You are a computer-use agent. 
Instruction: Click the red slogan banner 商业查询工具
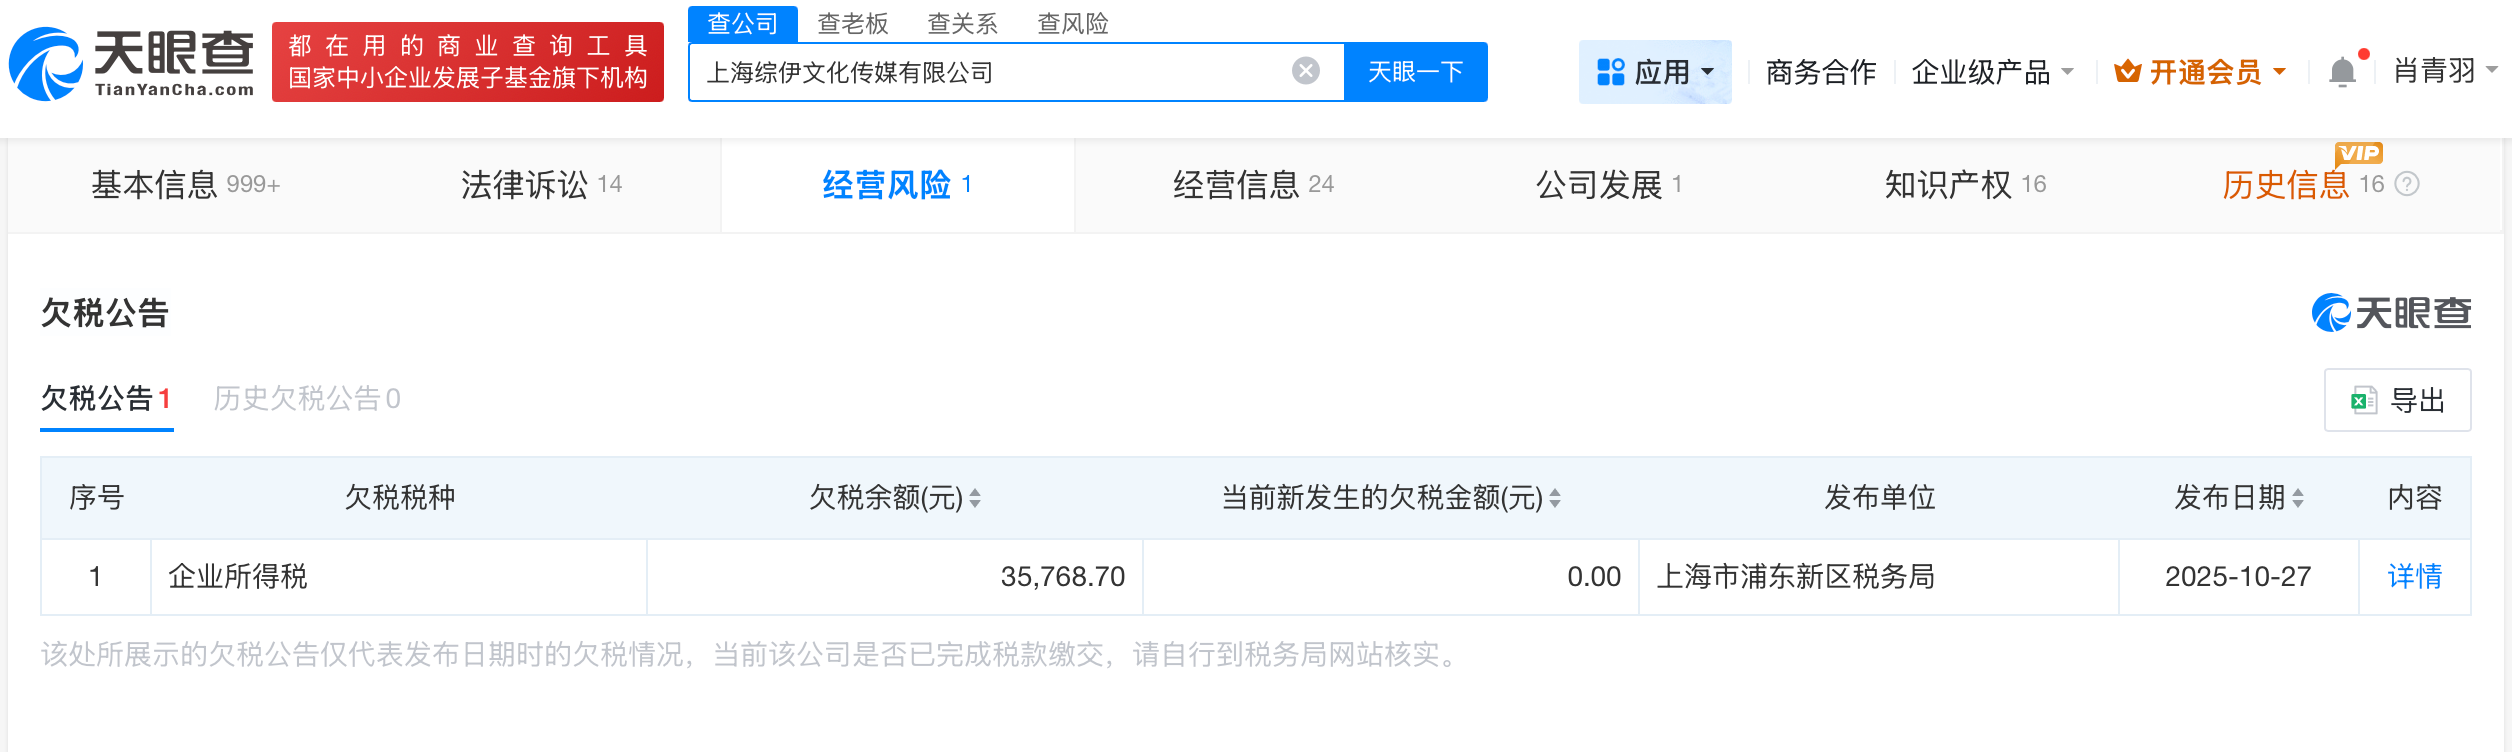468,62
